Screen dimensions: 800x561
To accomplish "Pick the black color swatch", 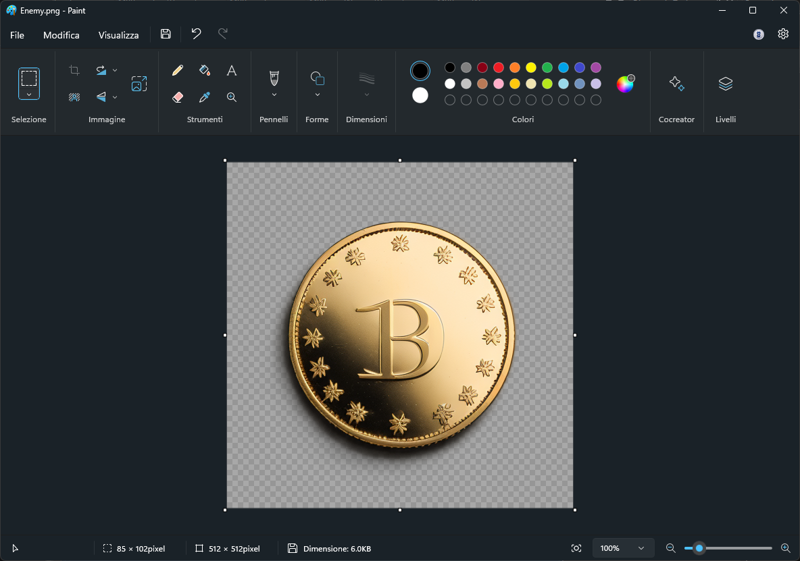I will coord(449,67).
